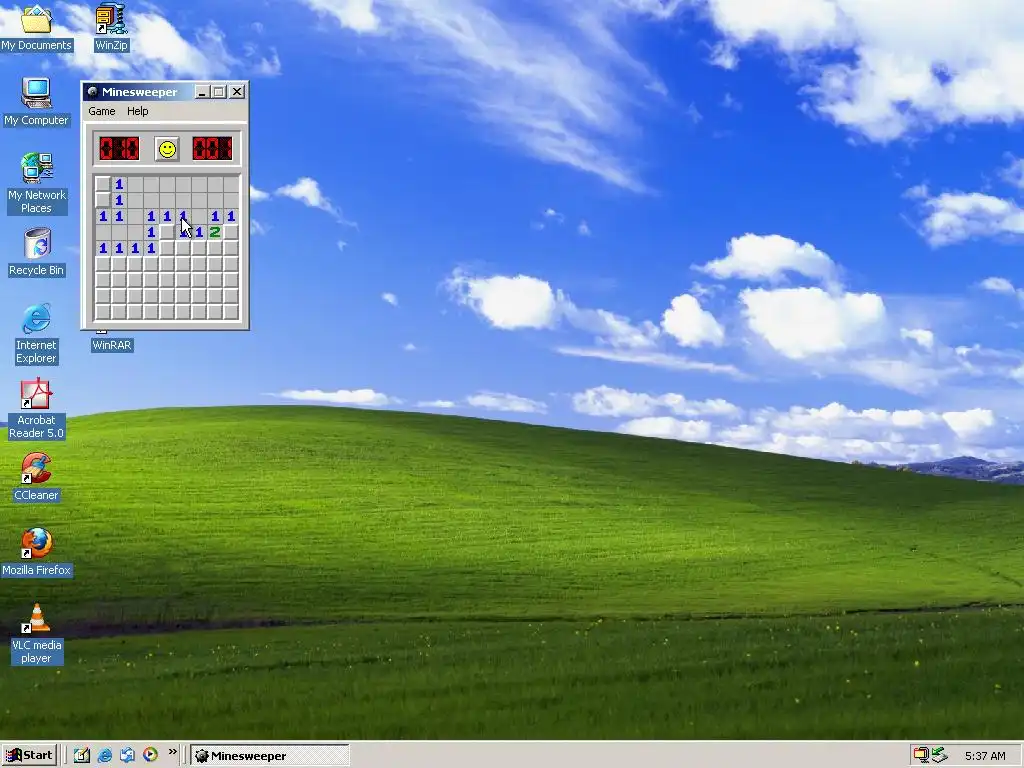1024x768 pixels.
Task: Open the Game menu in Minesweeper
Action: 102,111
